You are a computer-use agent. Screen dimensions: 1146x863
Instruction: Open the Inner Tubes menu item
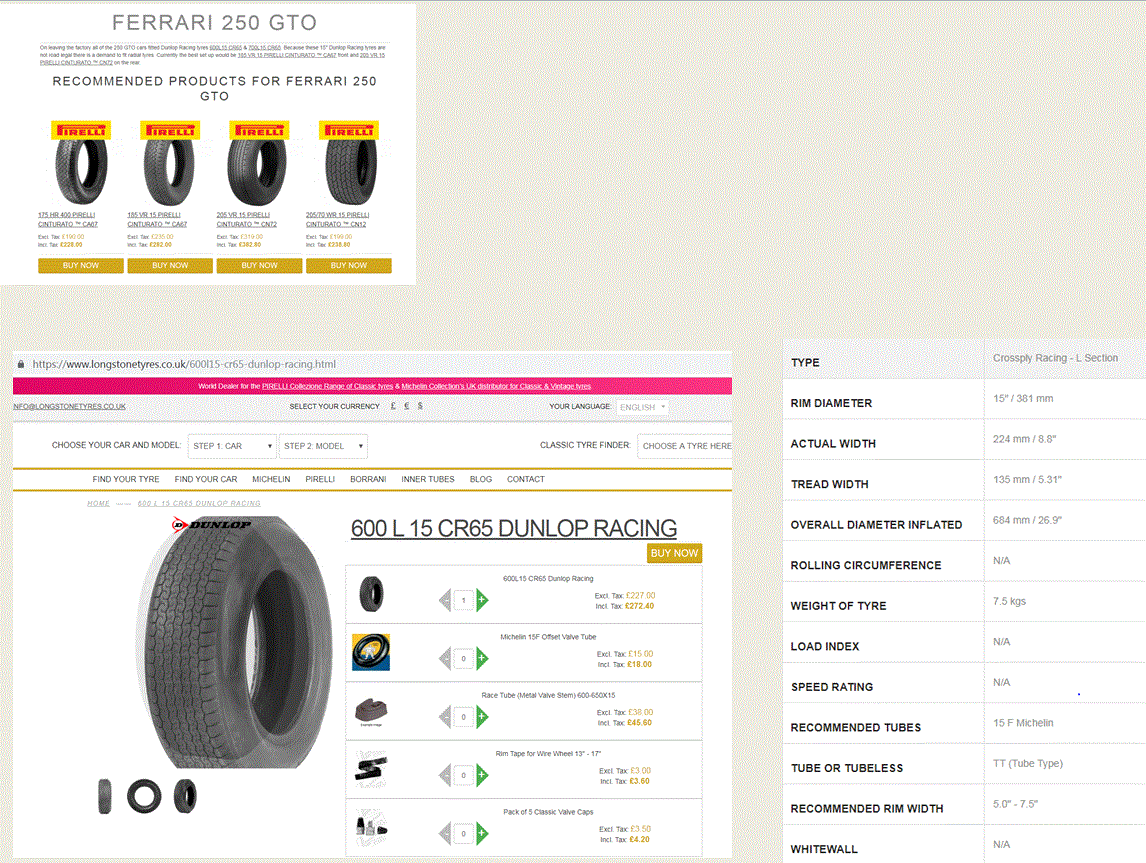tap(428, 479)
